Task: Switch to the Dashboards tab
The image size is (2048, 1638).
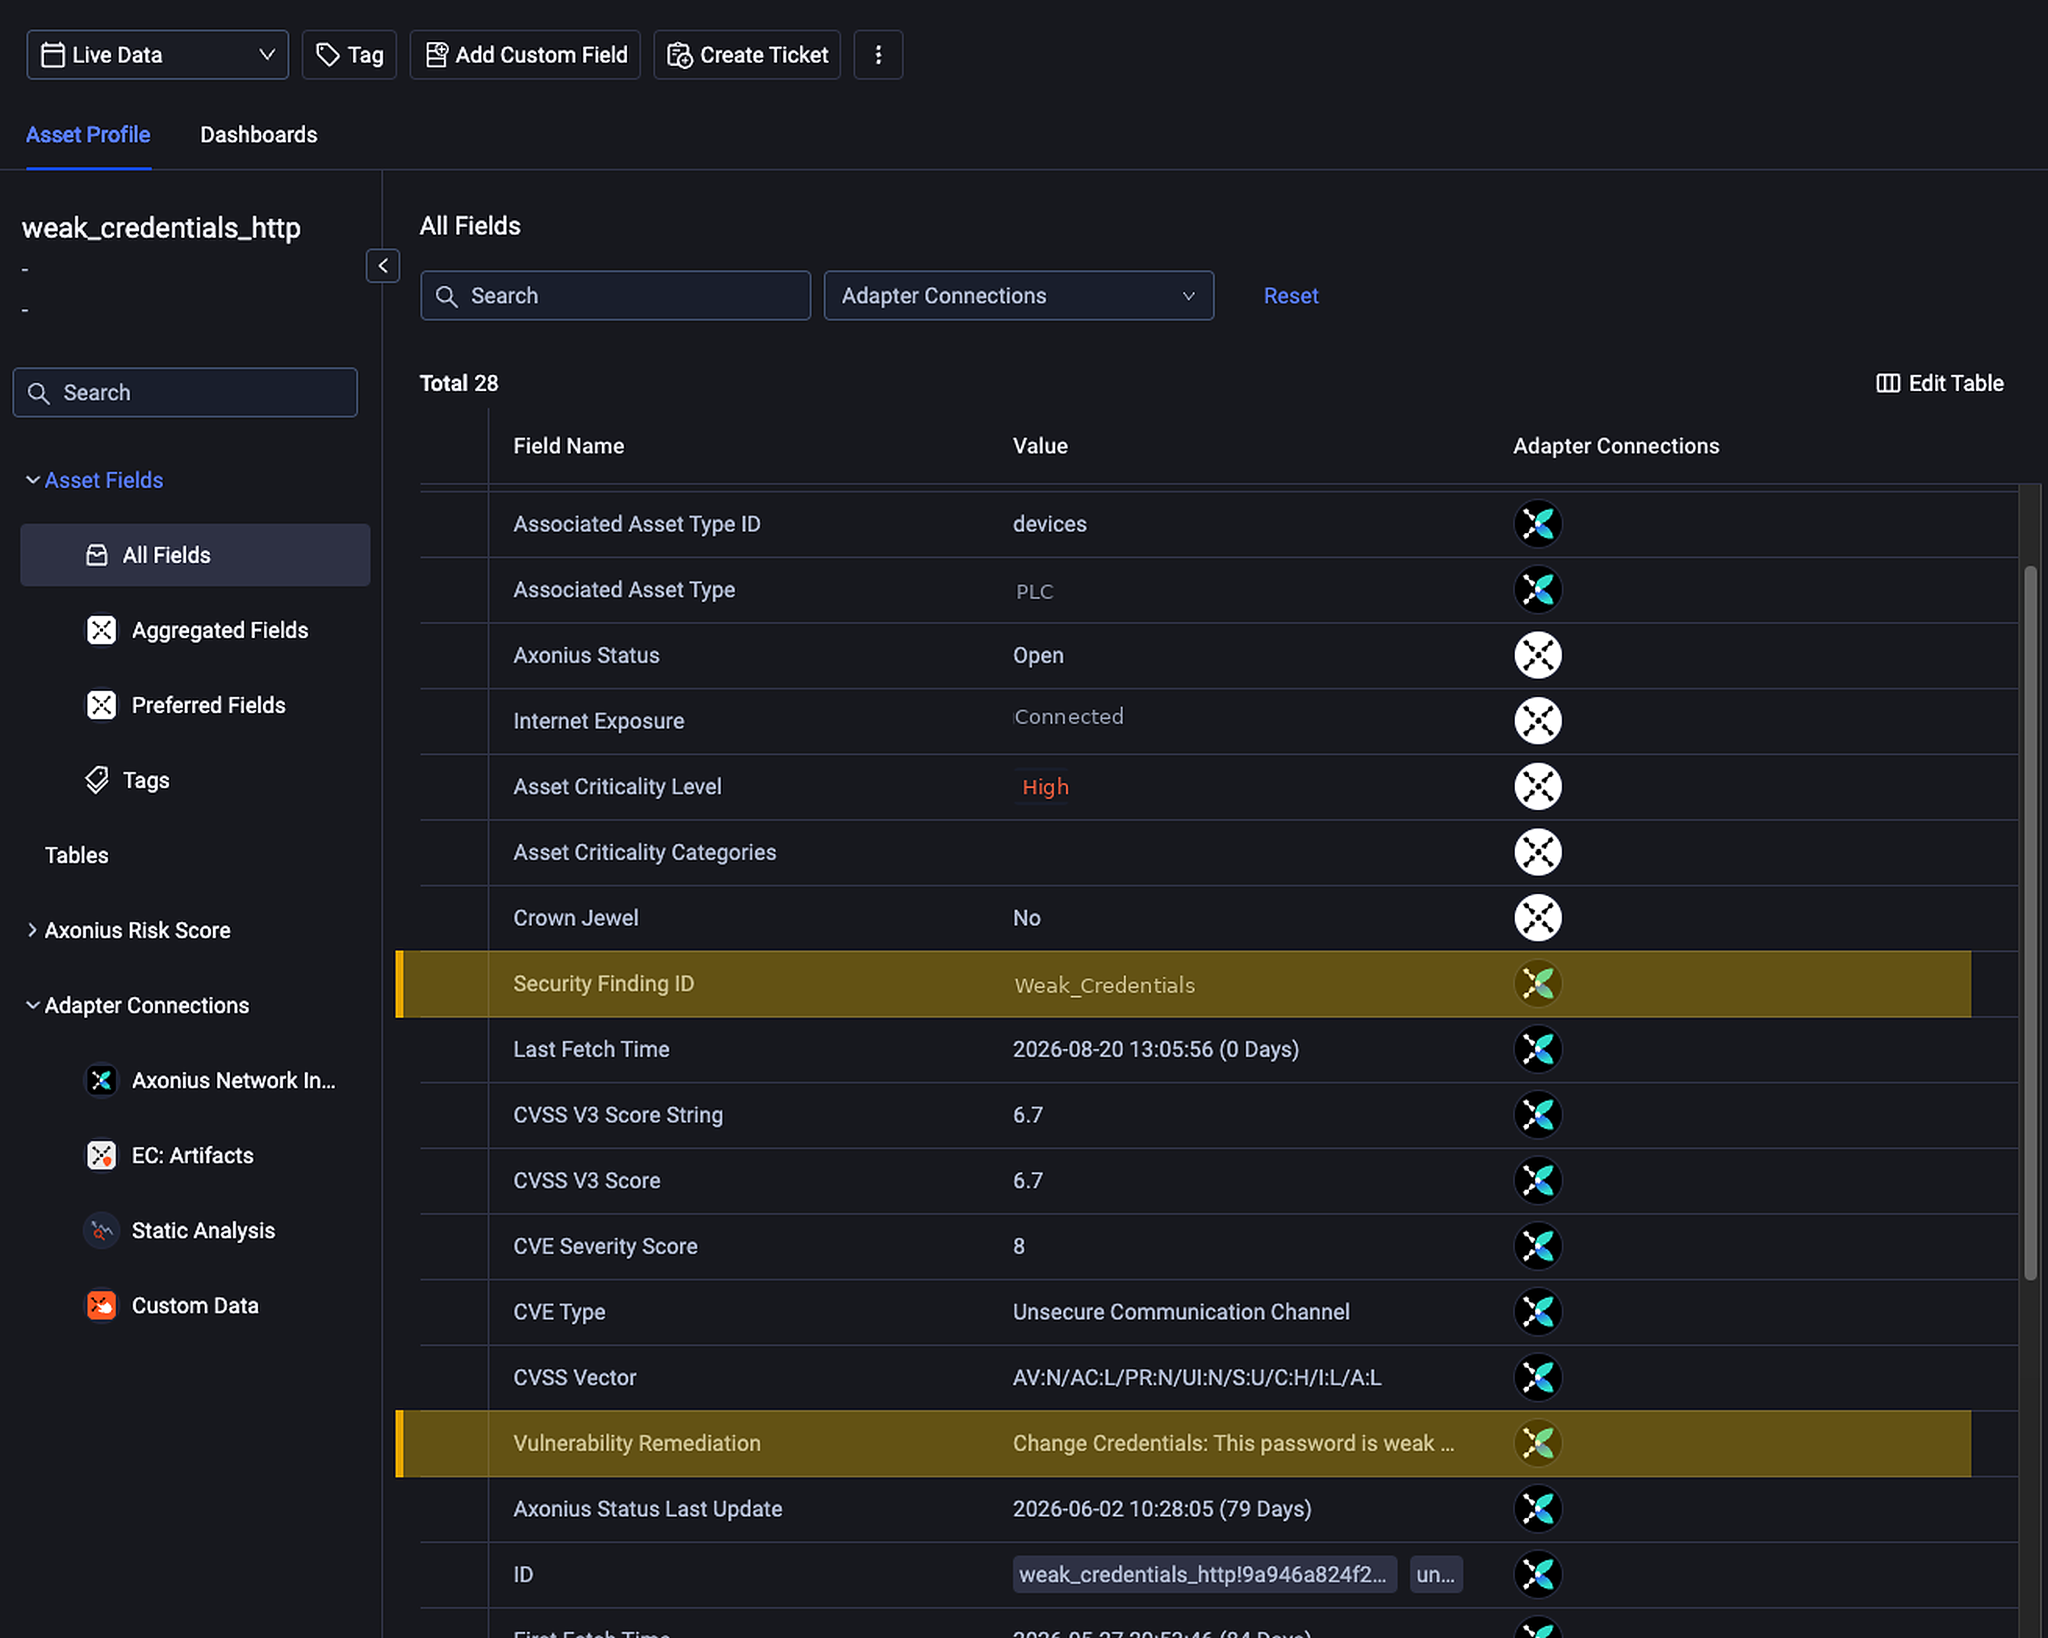Action: 259,135
